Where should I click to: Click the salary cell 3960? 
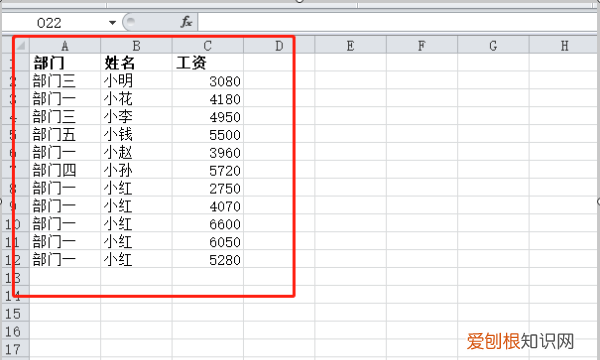click(x=208, y=152)
